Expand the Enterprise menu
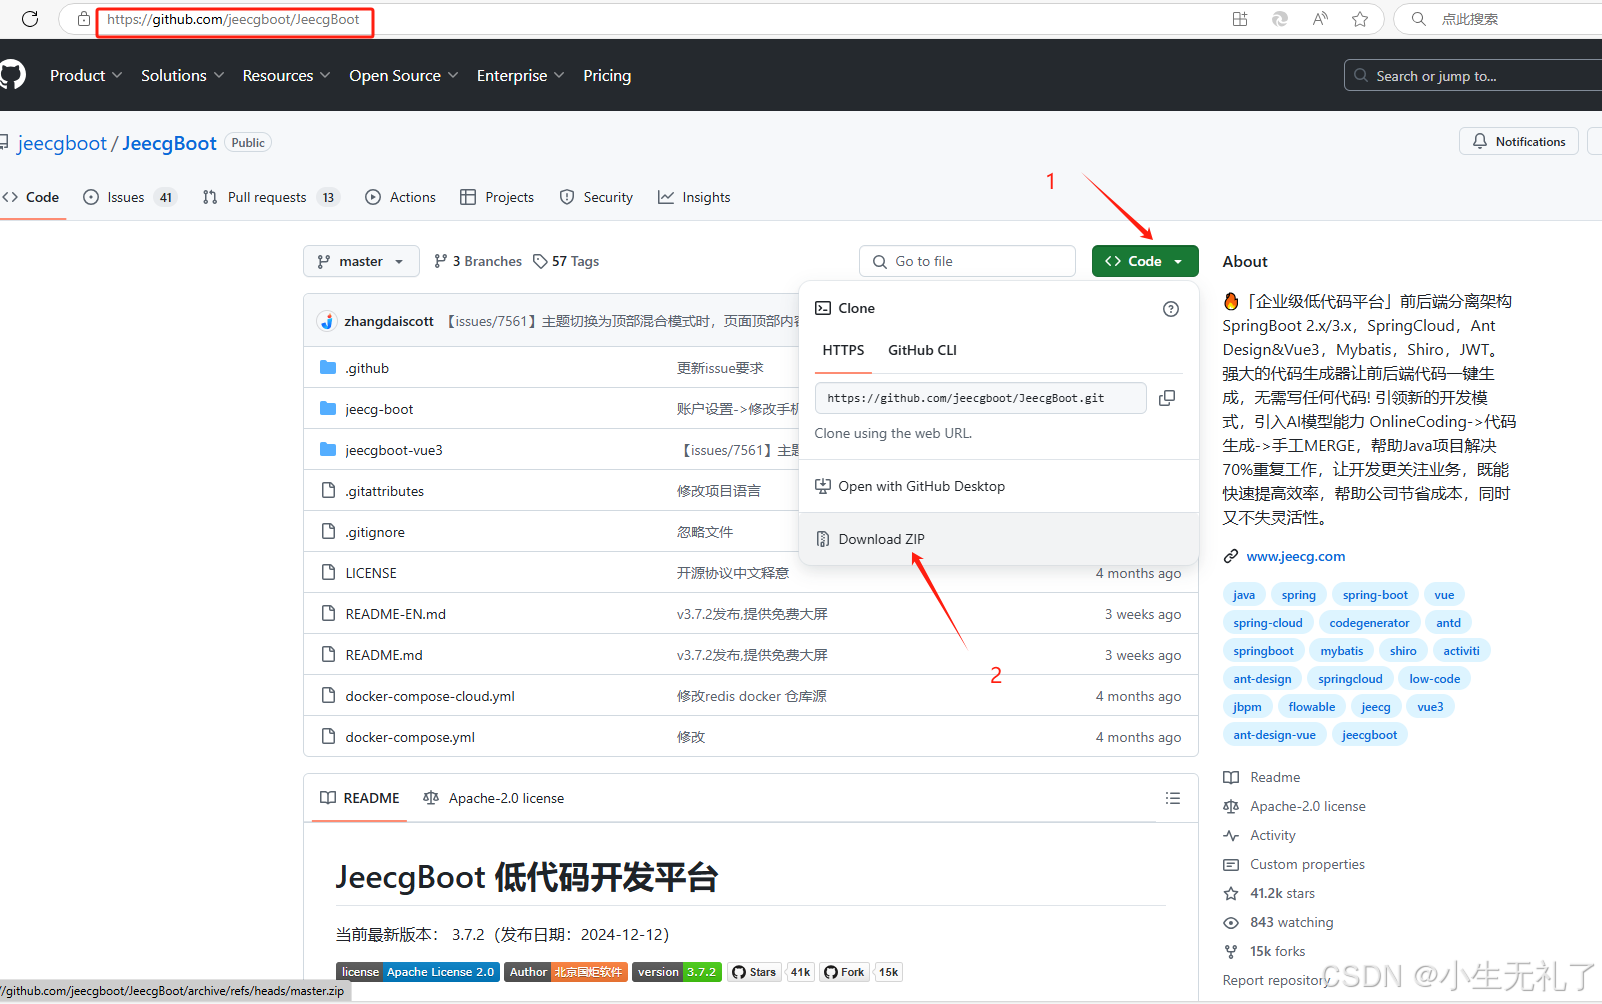Image resolution: width=1602 pixels, height=1004 pixels. (x=521, y=75)
